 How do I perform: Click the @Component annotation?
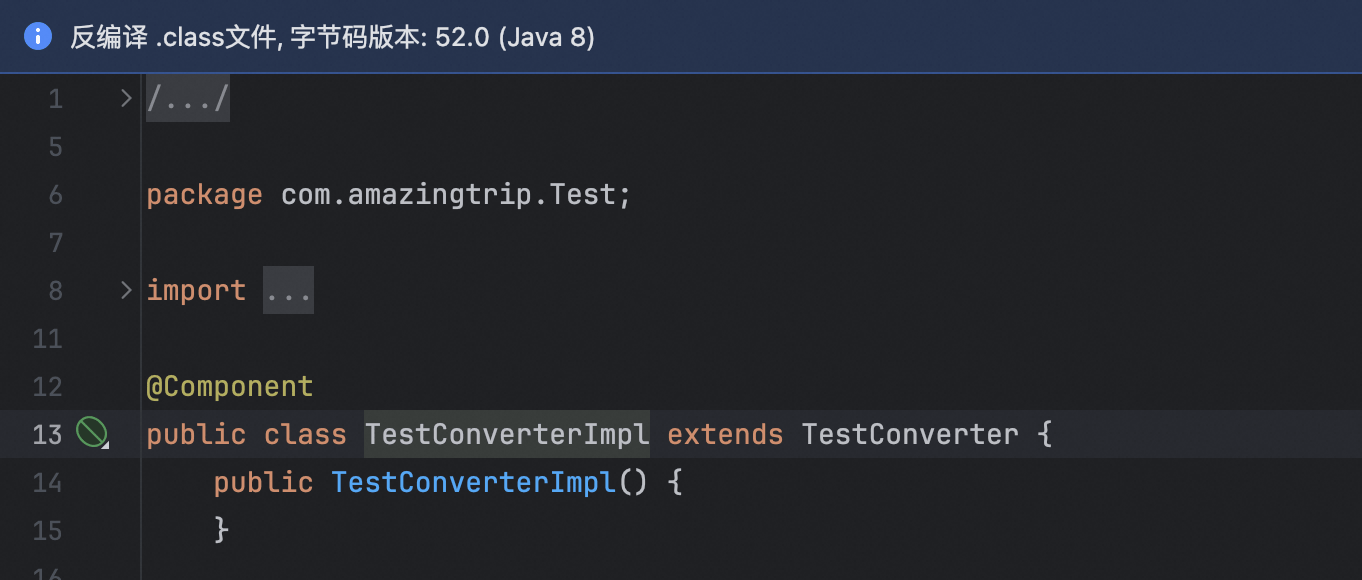pos(230,386)
